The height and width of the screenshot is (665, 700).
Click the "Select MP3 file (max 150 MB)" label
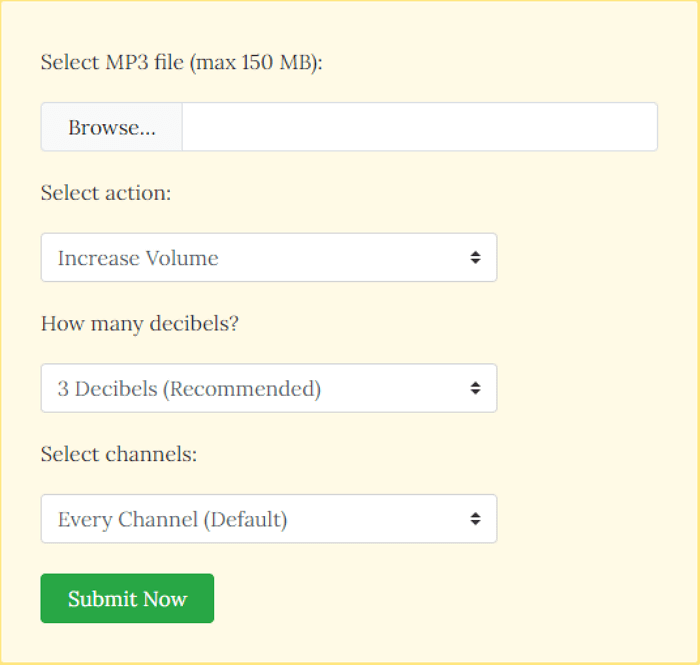point(183,62)
